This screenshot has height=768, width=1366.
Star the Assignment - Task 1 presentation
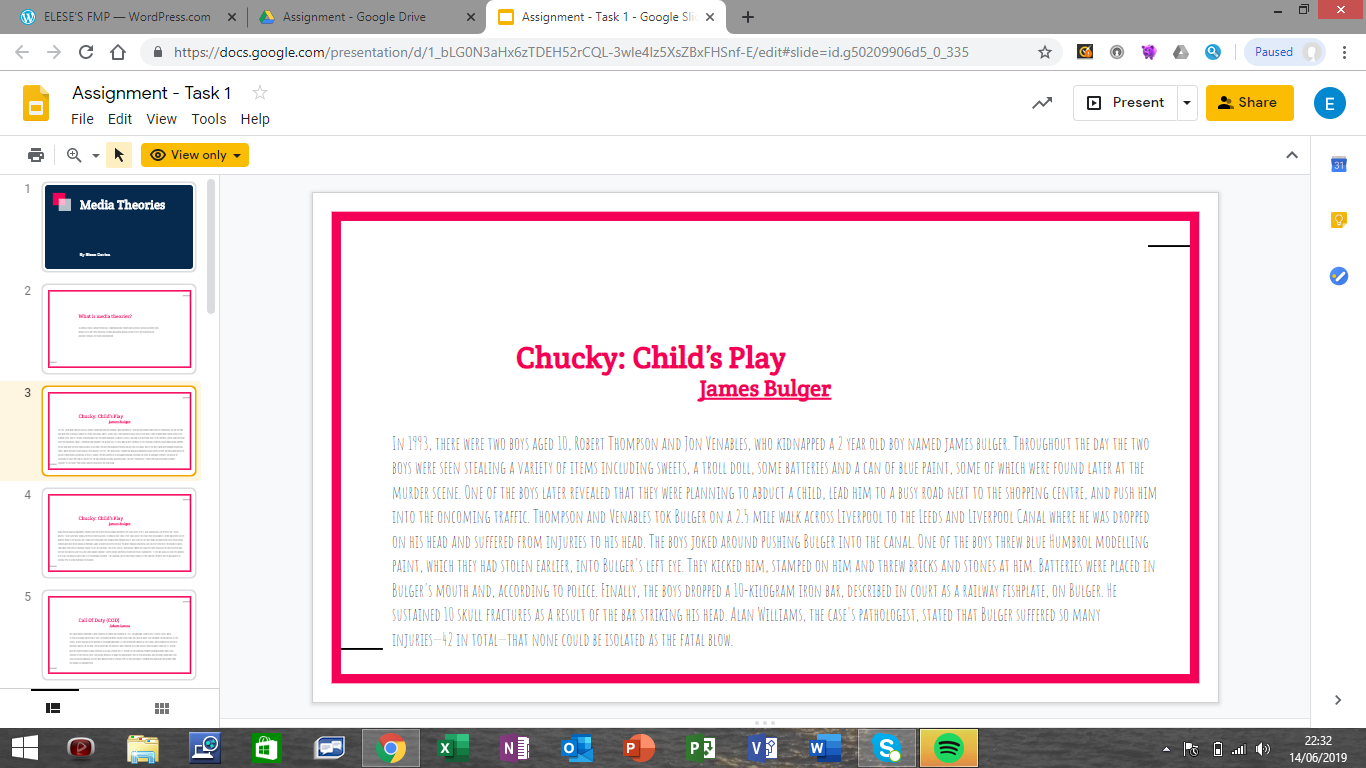click(x=260, y=93)
